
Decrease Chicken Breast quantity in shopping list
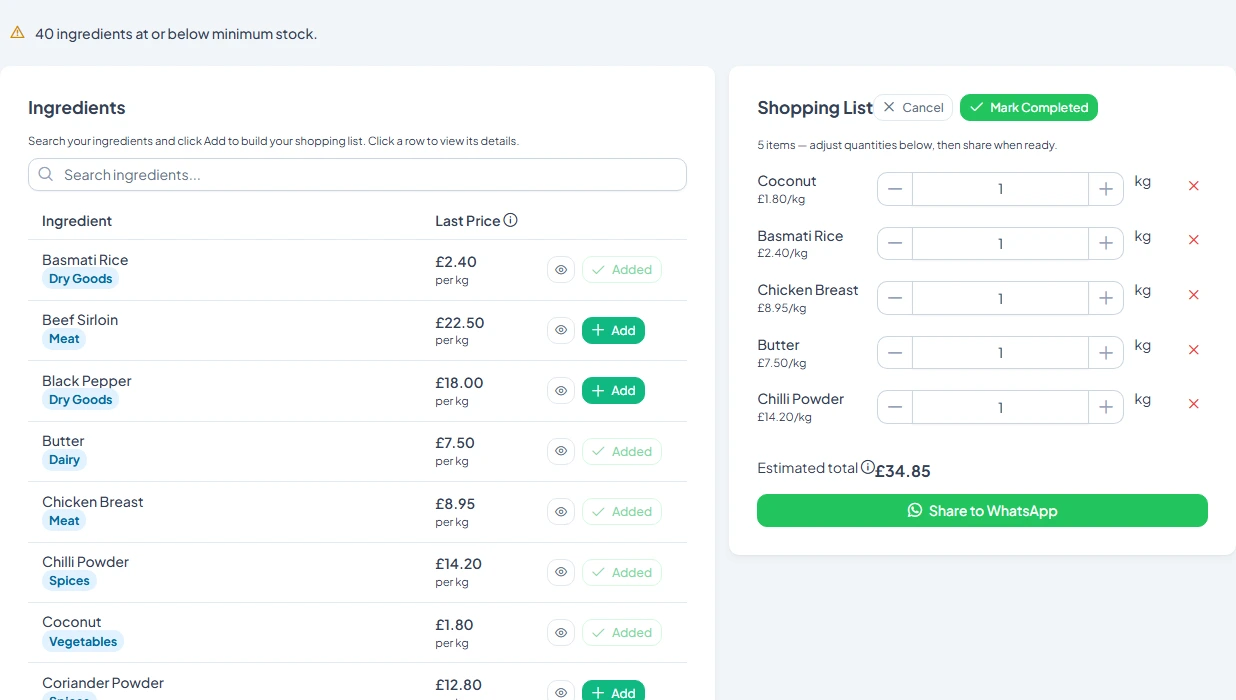(895, 298)
